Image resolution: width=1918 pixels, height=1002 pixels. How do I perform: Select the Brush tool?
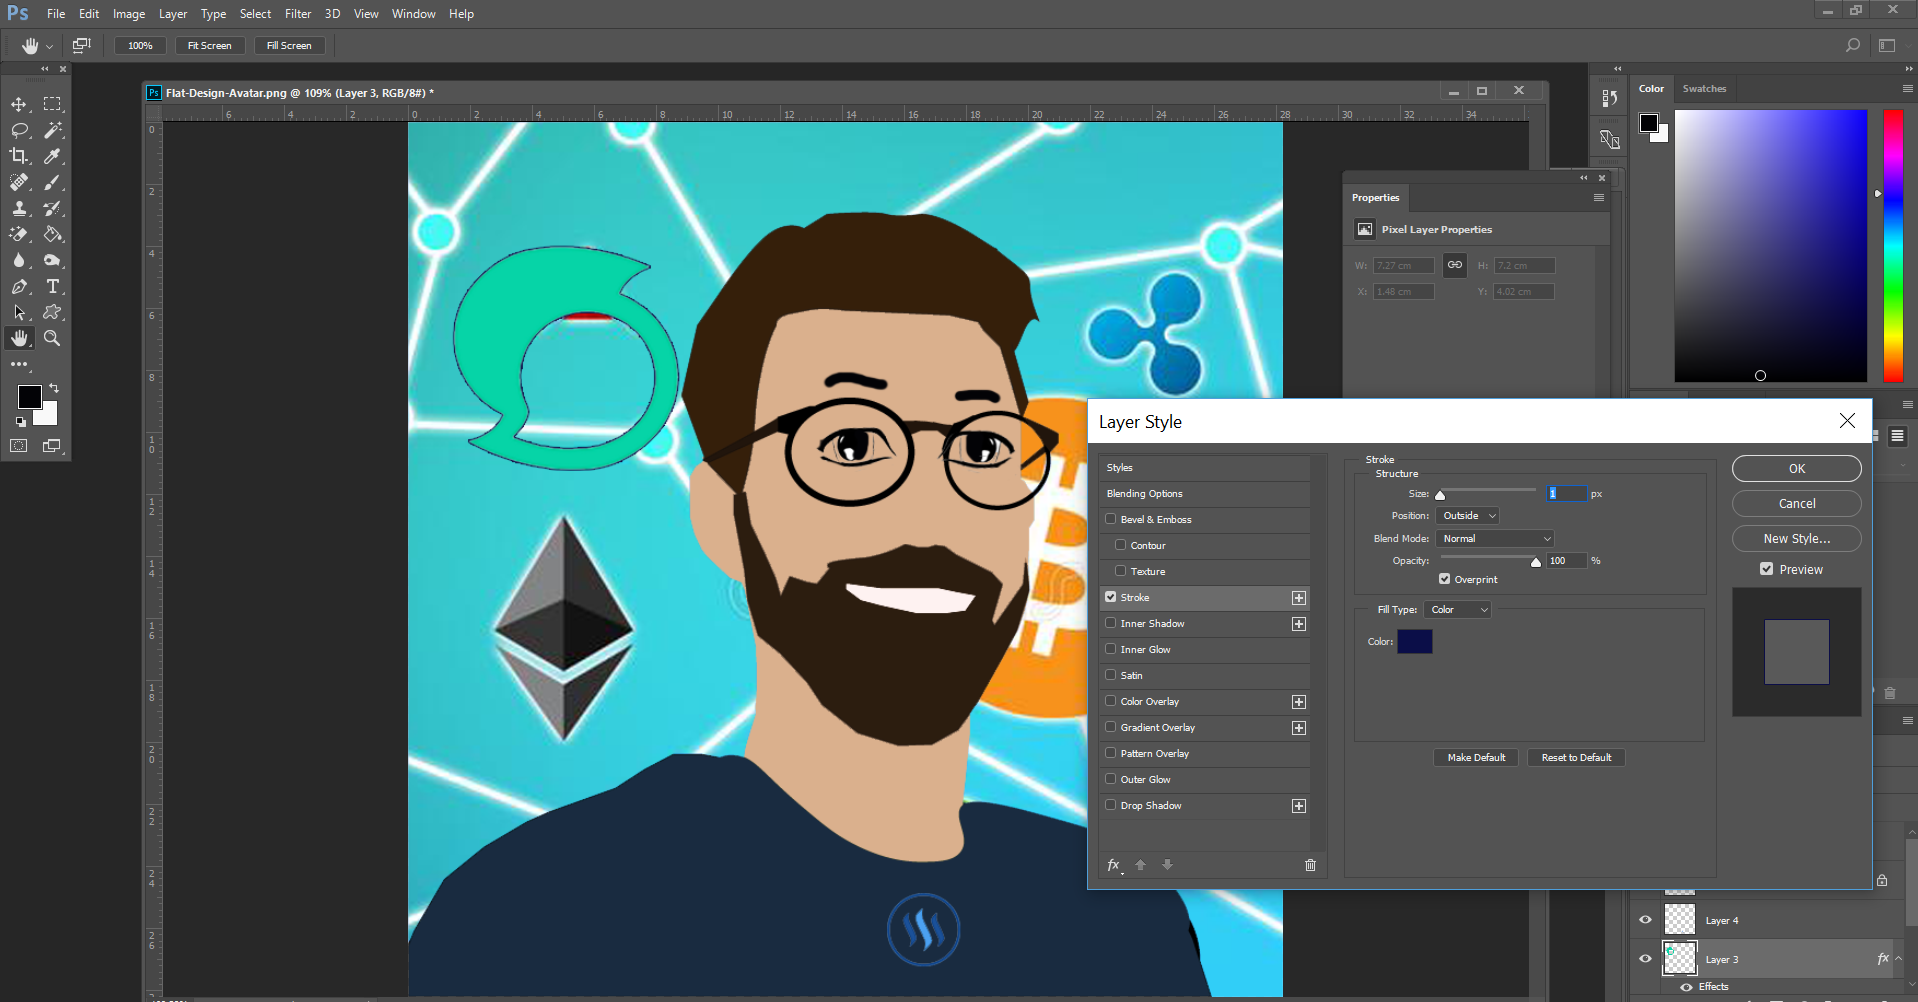[x=53, y=182]
